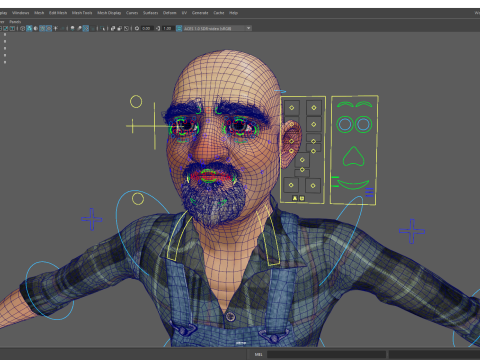Select the right eyebrow curve control

[364, 104]
